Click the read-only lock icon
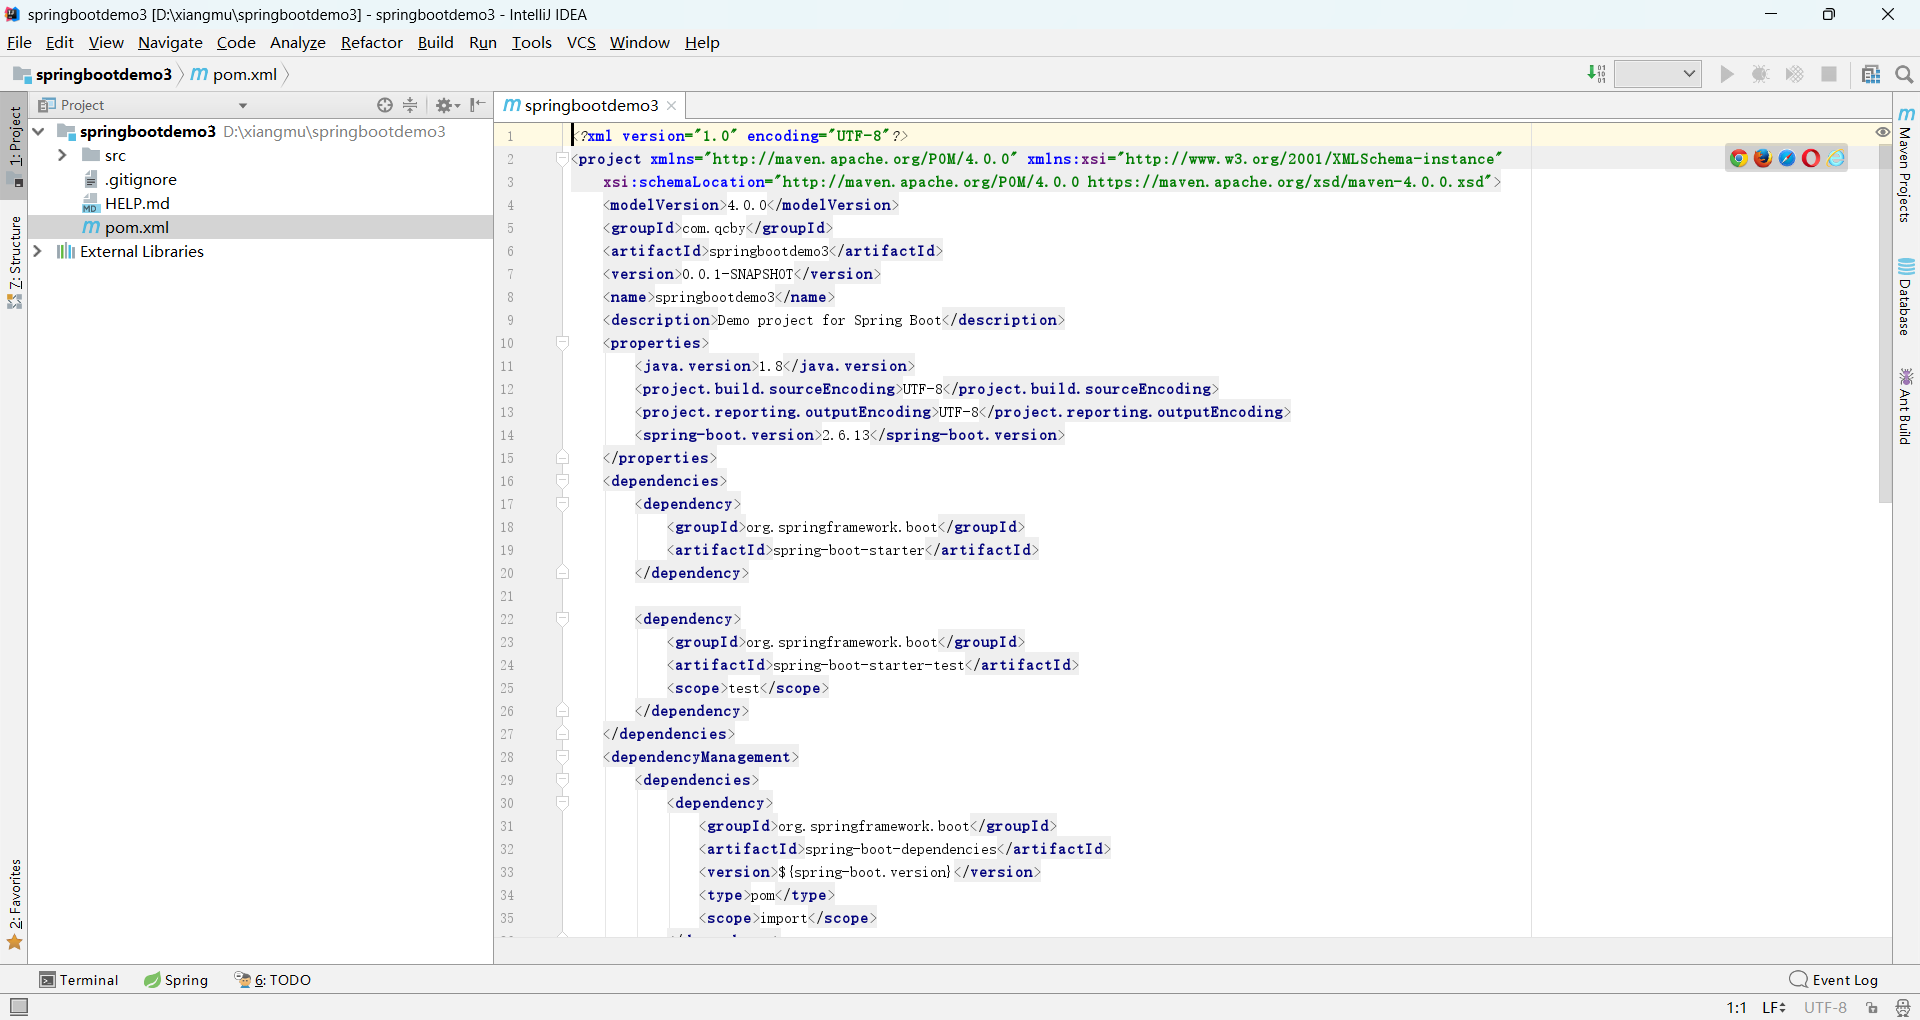Image resolution: width=1920 pixels, height=1020 pixels. pos(1872,1008)
